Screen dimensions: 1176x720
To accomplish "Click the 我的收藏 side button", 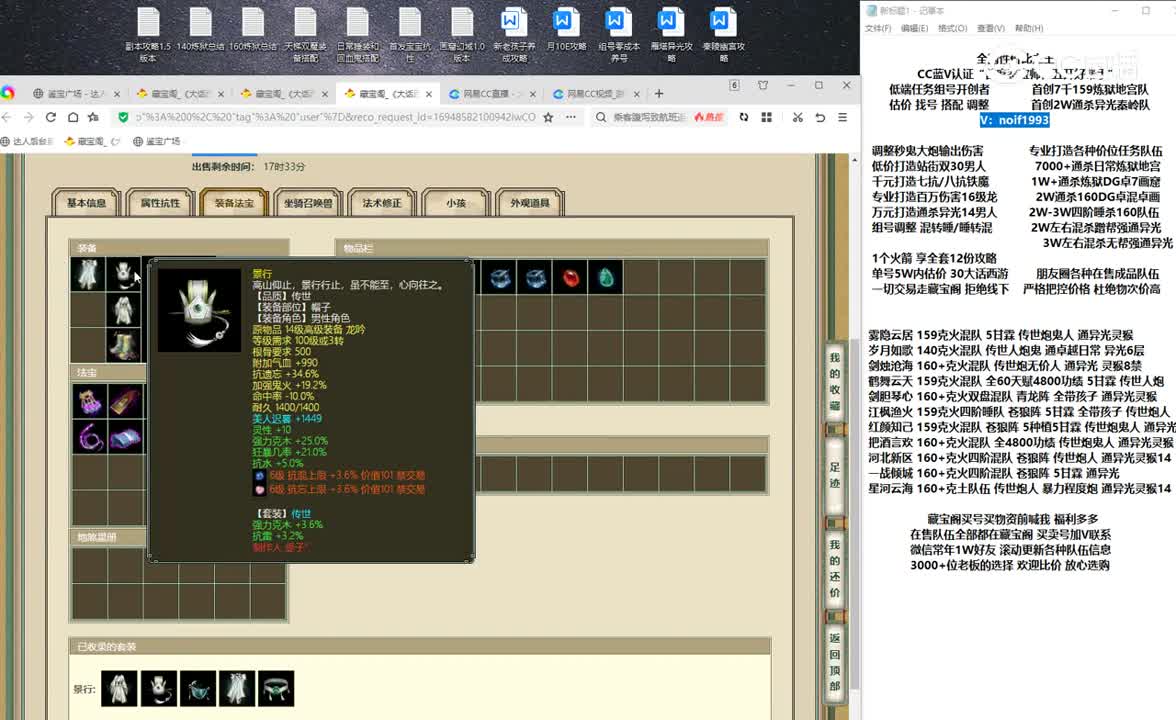I will click(x=835, y=380).
